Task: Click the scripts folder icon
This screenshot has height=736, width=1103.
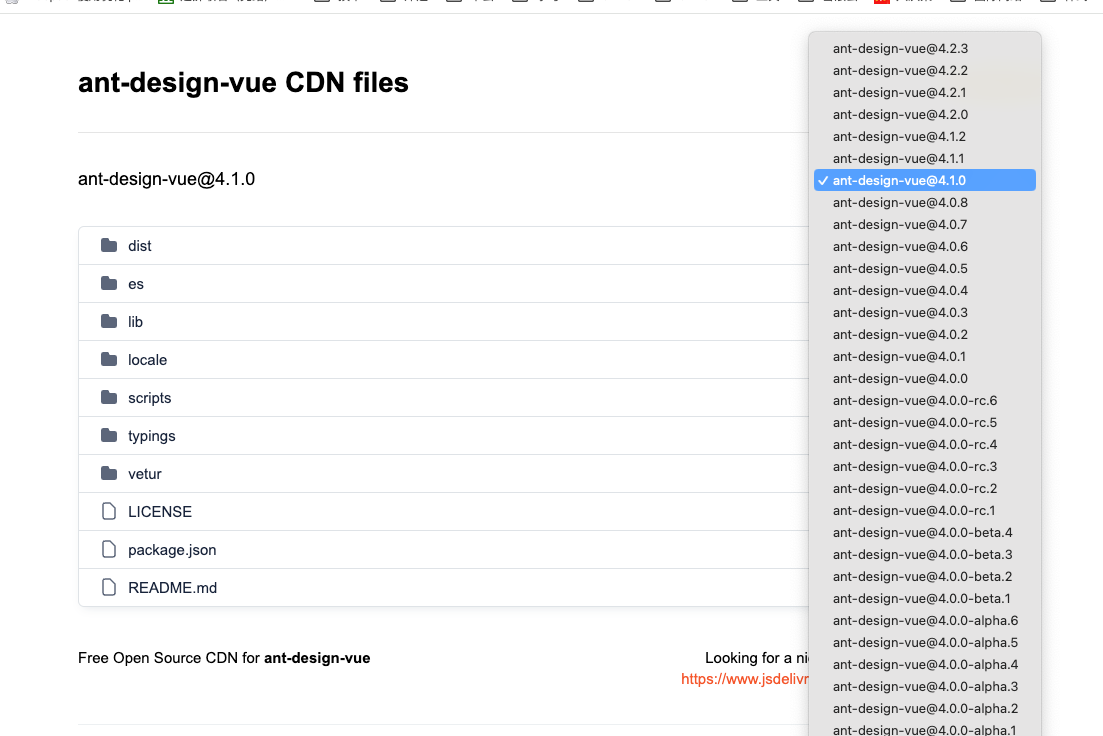Action: click(x=109, y=398)
